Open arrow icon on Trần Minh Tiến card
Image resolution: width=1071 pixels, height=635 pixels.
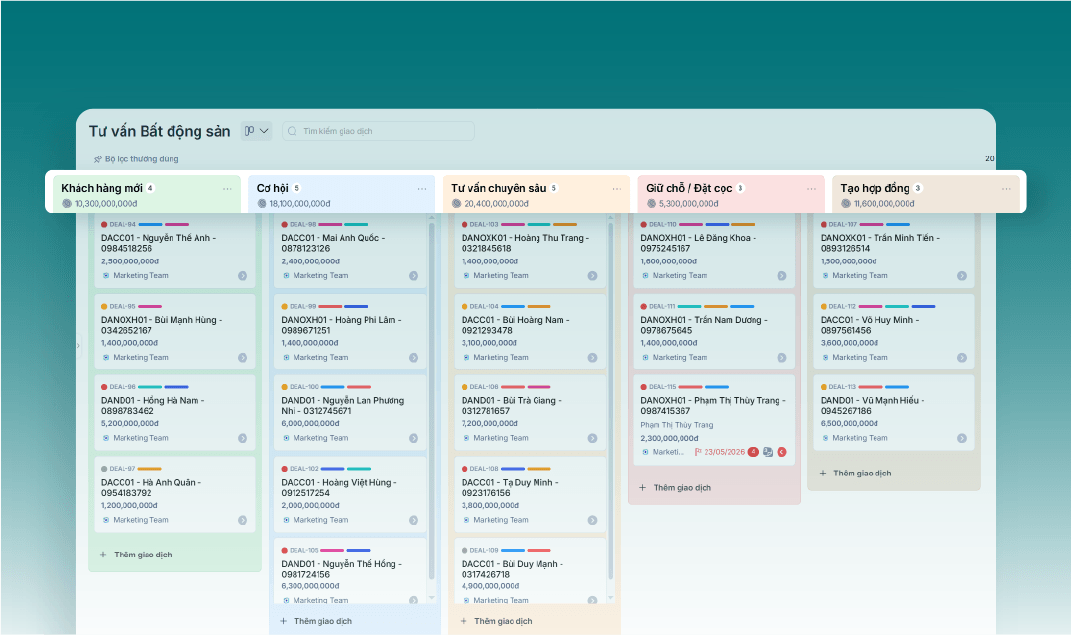(962, 276)
